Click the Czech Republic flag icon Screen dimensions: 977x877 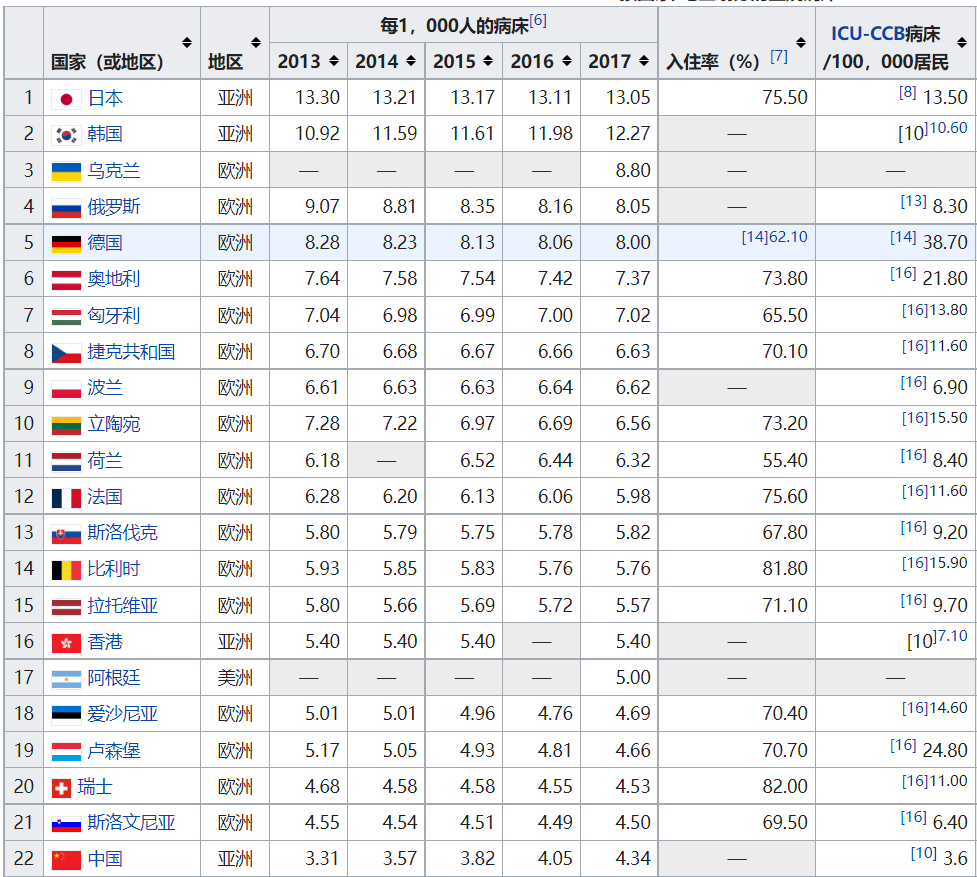pos(66,353)
